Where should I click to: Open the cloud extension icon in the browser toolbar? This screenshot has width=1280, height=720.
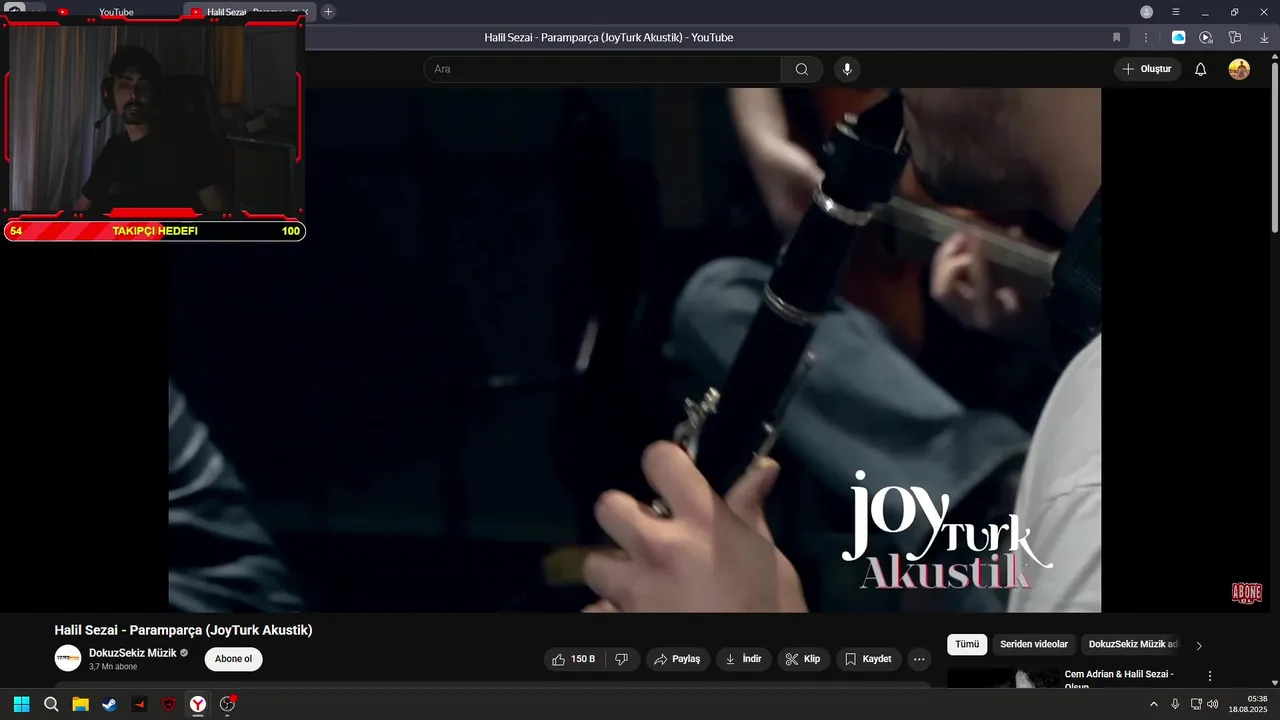pyautogui.click(x=1178, y=37)
